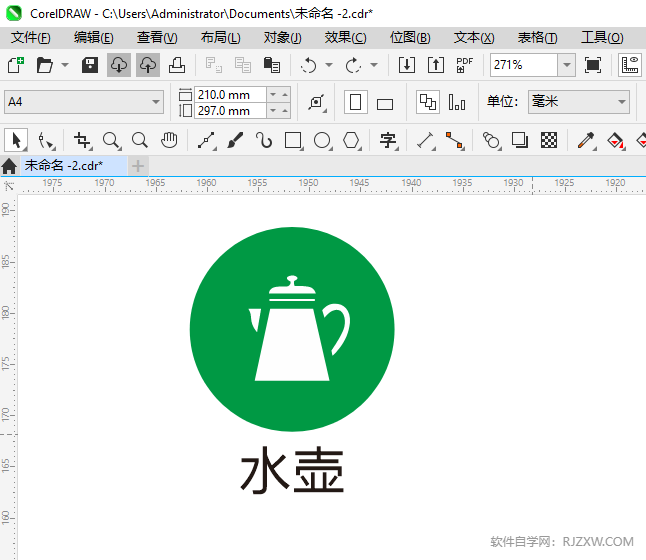Viewport: 646px width, 560px height.
Task: Toggle apply layout to current page only
Action: (x=457, y=102)
